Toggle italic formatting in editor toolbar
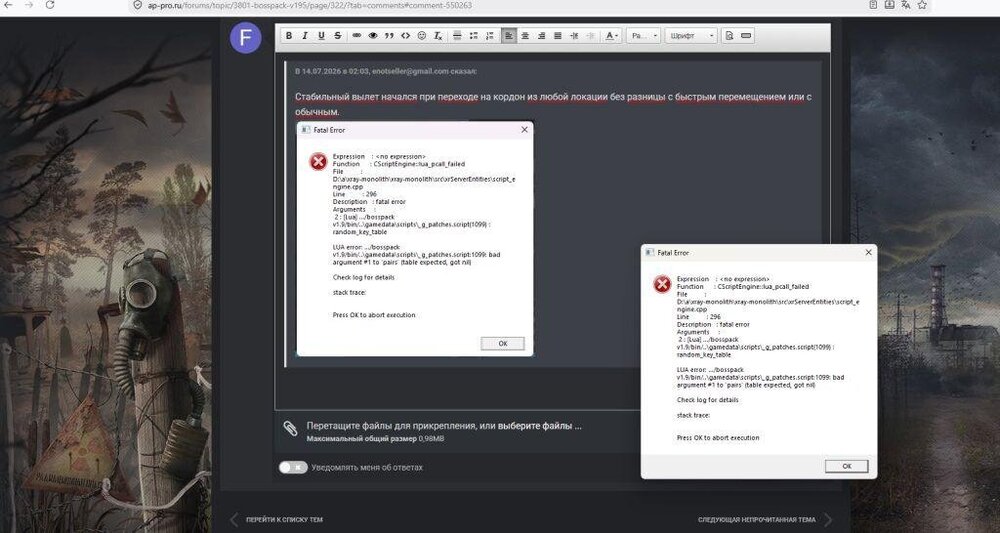Viewport: 1000px width, 533px height. pos(305,36)
